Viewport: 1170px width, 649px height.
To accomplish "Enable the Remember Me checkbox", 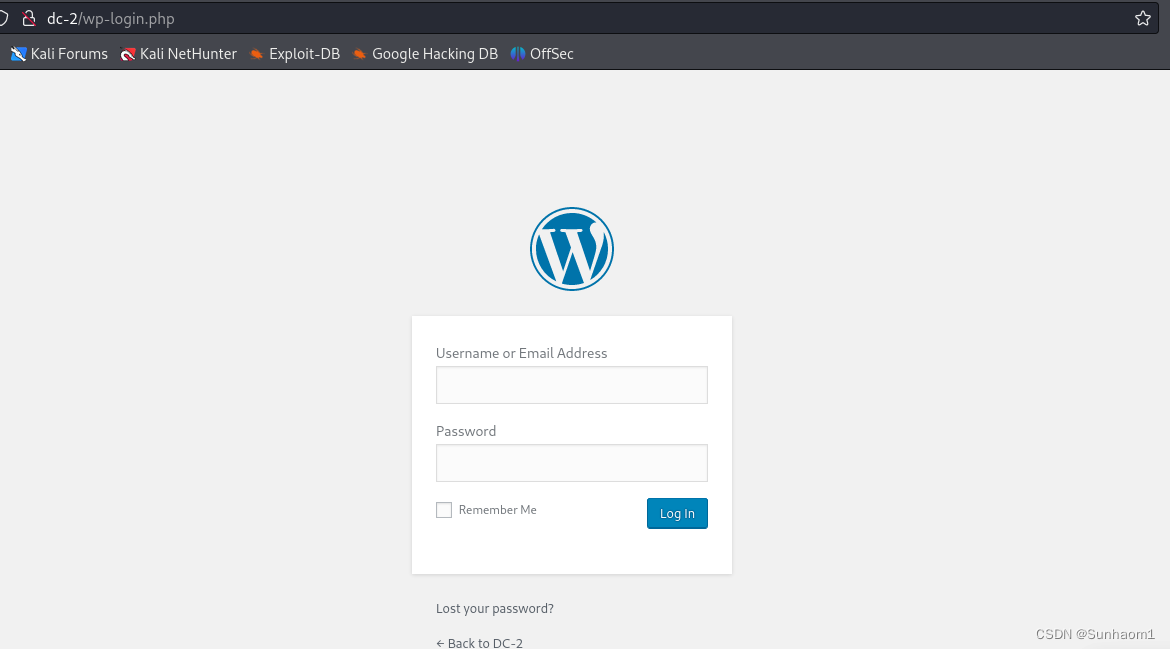I will 444,510.
